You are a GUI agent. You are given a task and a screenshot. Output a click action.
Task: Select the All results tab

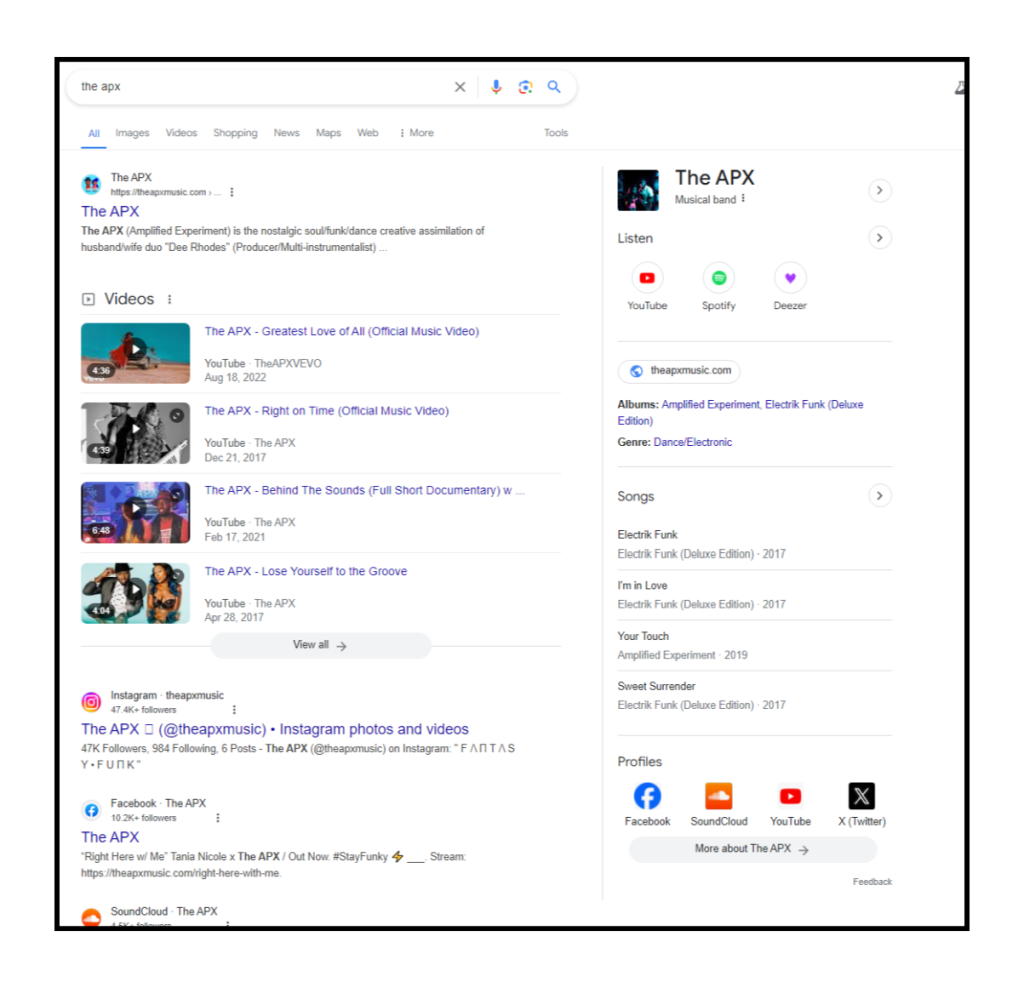coord(94,133)
